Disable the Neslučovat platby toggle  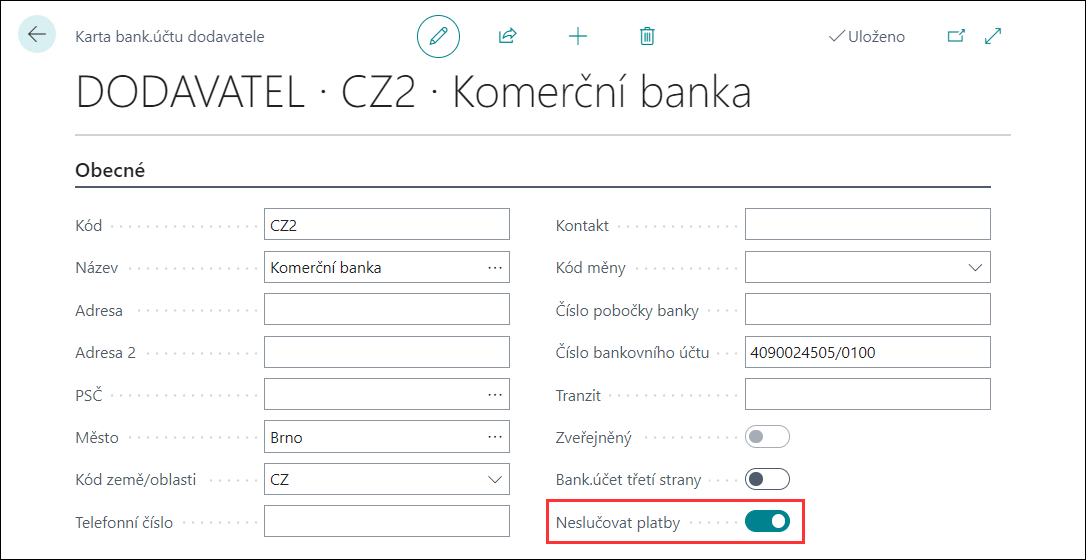tap(767, 521)
